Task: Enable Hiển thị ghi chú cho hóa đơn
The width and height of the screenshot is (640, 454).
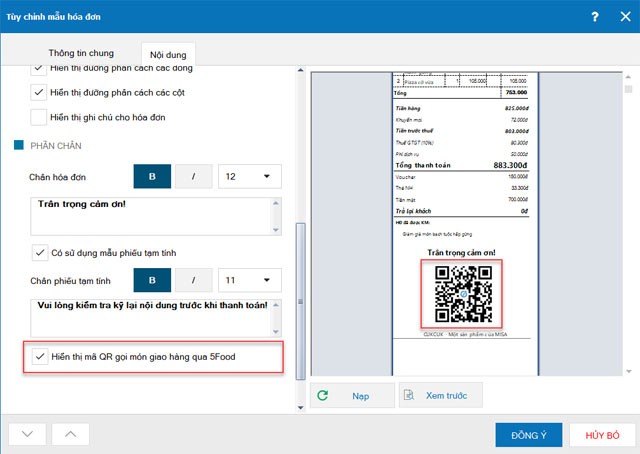Action: [39, 118]
